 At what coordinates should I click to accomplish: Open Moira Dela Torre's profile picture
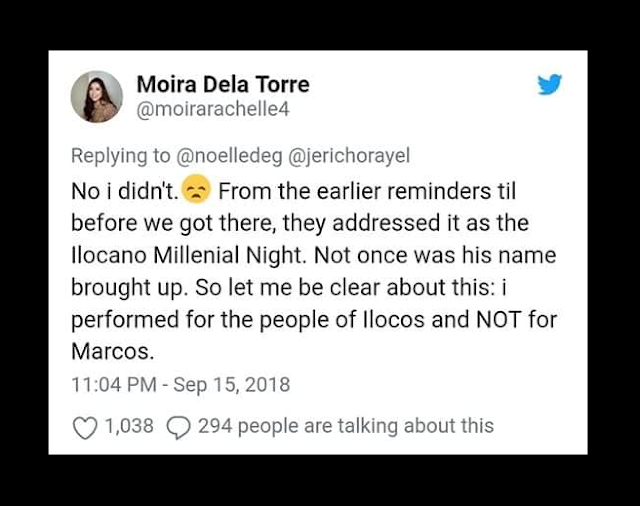(96, 97)
